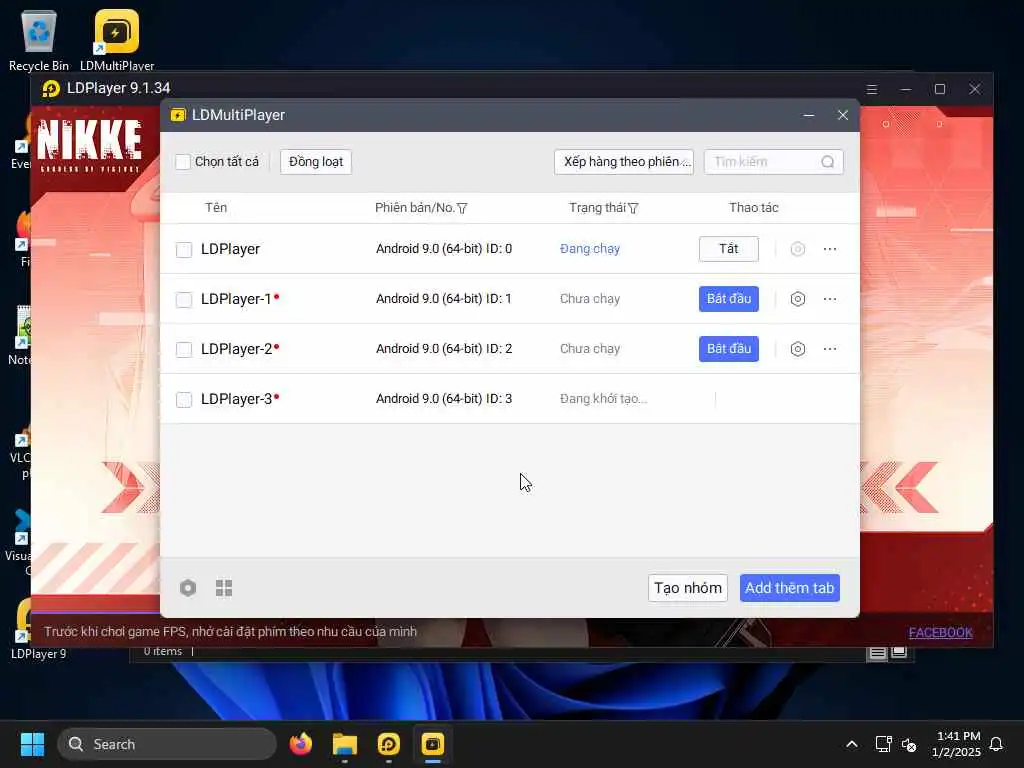The width and height of the screenshot is (1024, 768).
Task: Click the LDMultiPlayer title bar logo icon
Action: point(178,115)
